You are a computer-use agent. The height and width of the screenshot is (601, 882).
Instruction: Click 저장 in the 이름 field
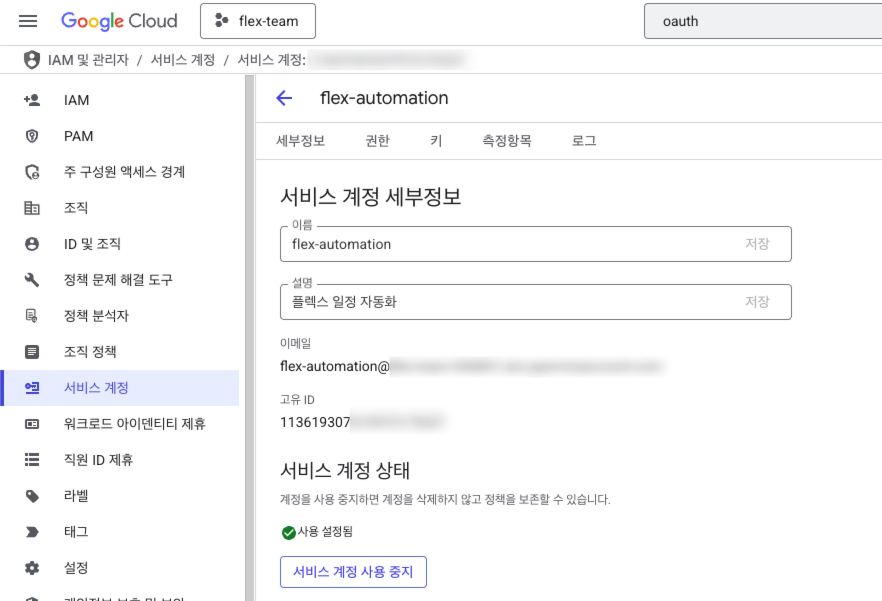click(x=757, y=244)
